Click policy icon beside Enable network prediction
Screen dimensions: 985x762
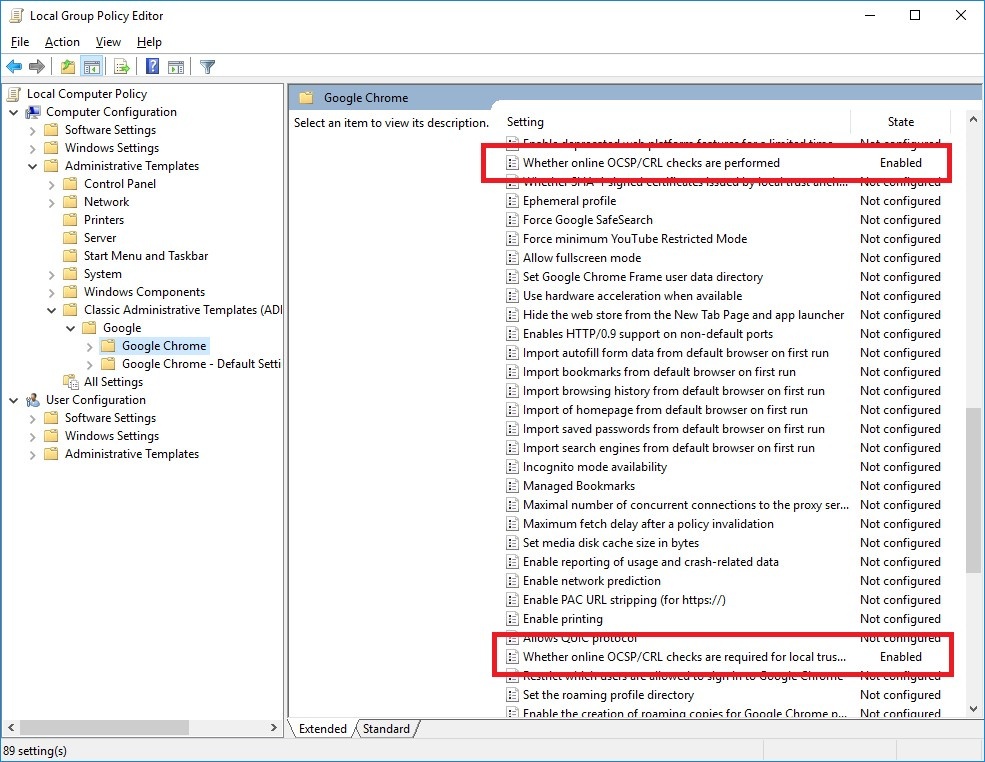coord(513,580)
